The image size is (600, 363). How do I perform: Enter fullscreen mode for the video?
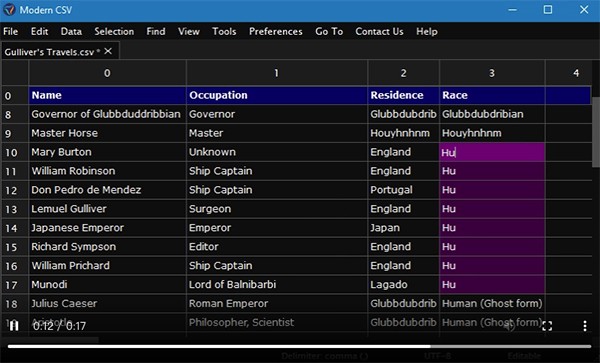click(547, 326)
